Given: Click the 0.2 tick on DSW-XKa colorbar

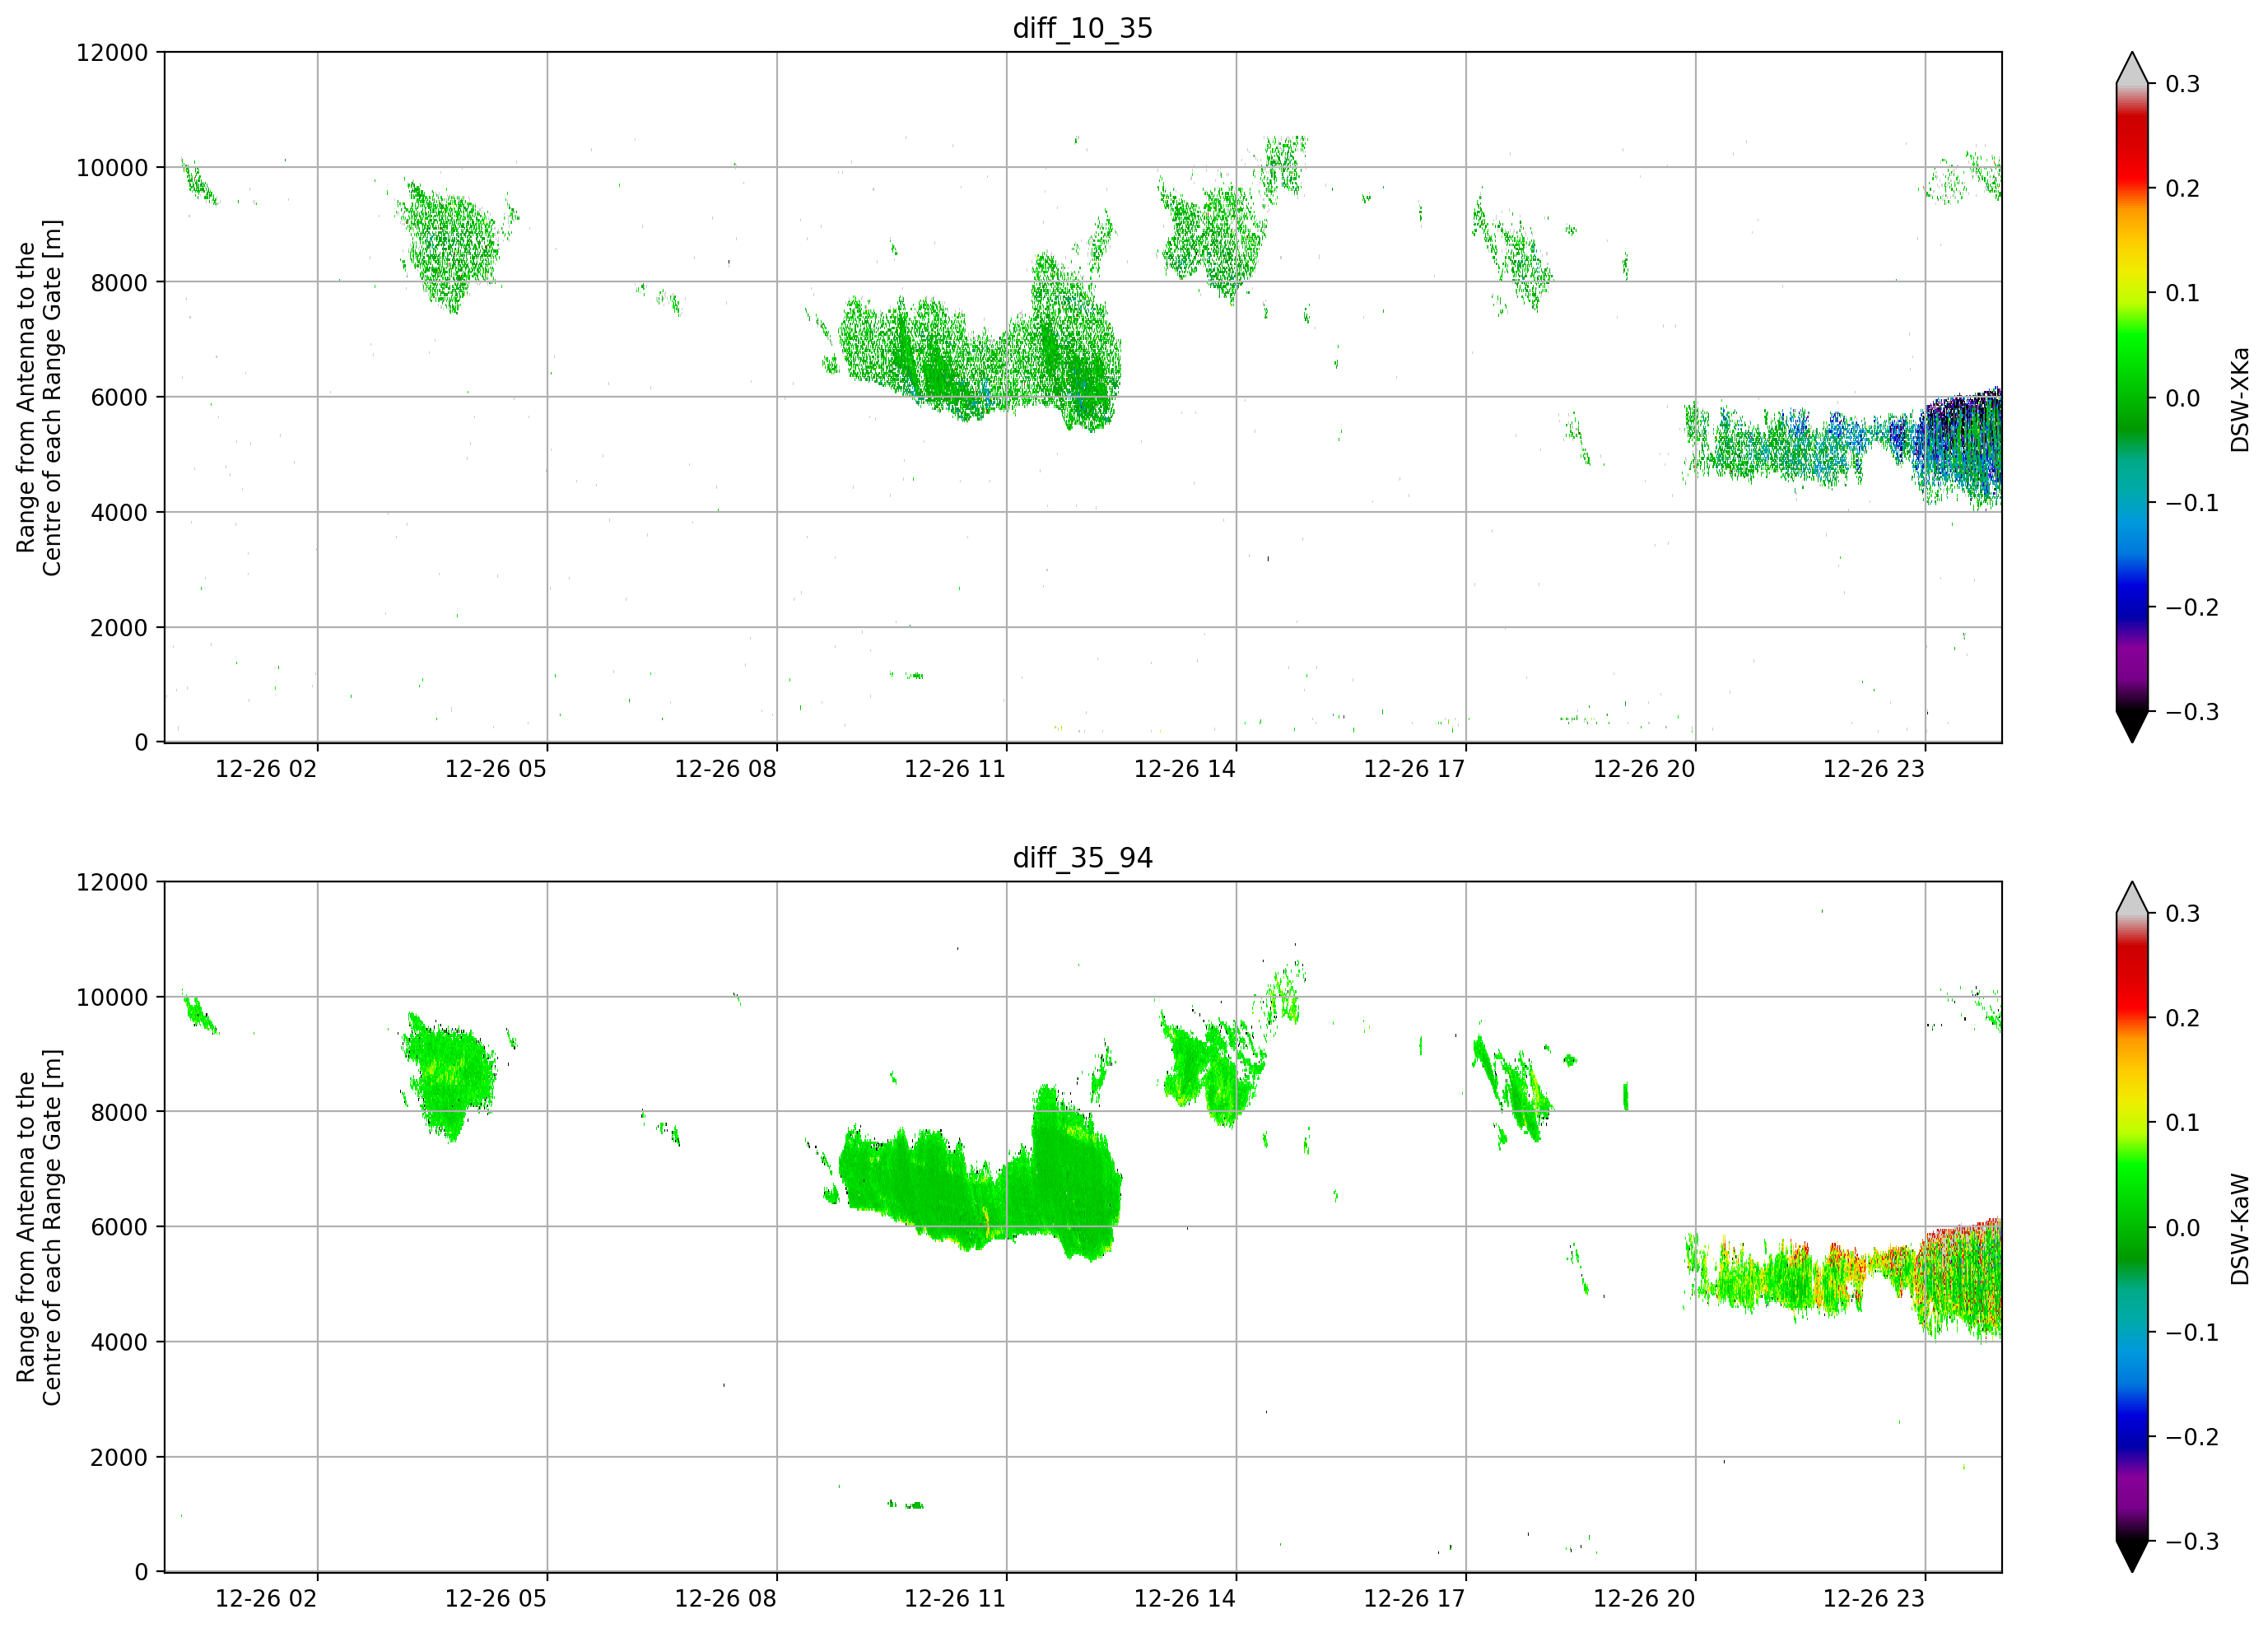Looking at the screenshot, I should [2182, 188].
